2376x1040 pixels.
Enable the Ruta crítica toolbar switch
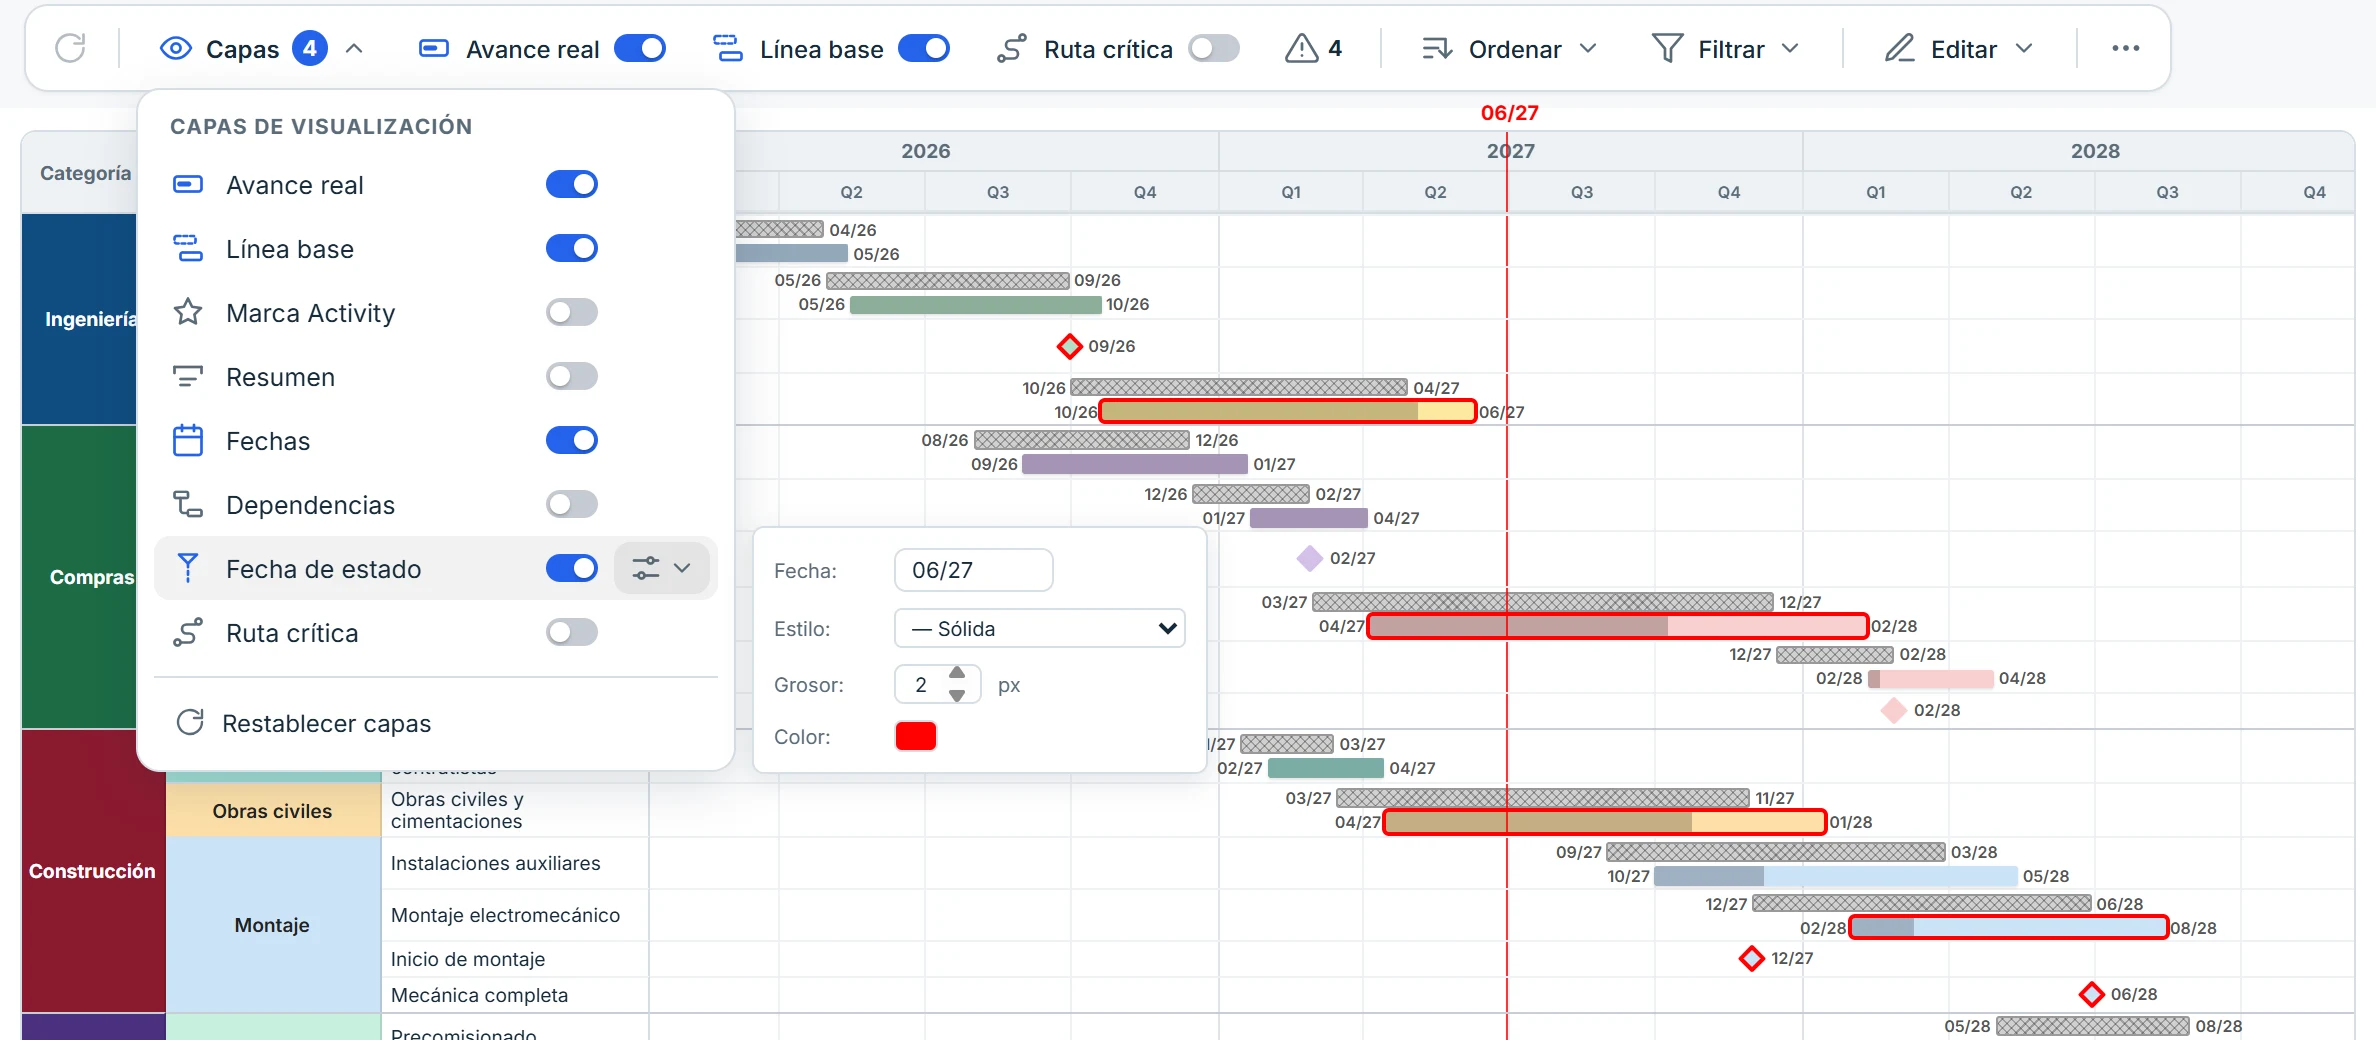[x=1214, y=48]
